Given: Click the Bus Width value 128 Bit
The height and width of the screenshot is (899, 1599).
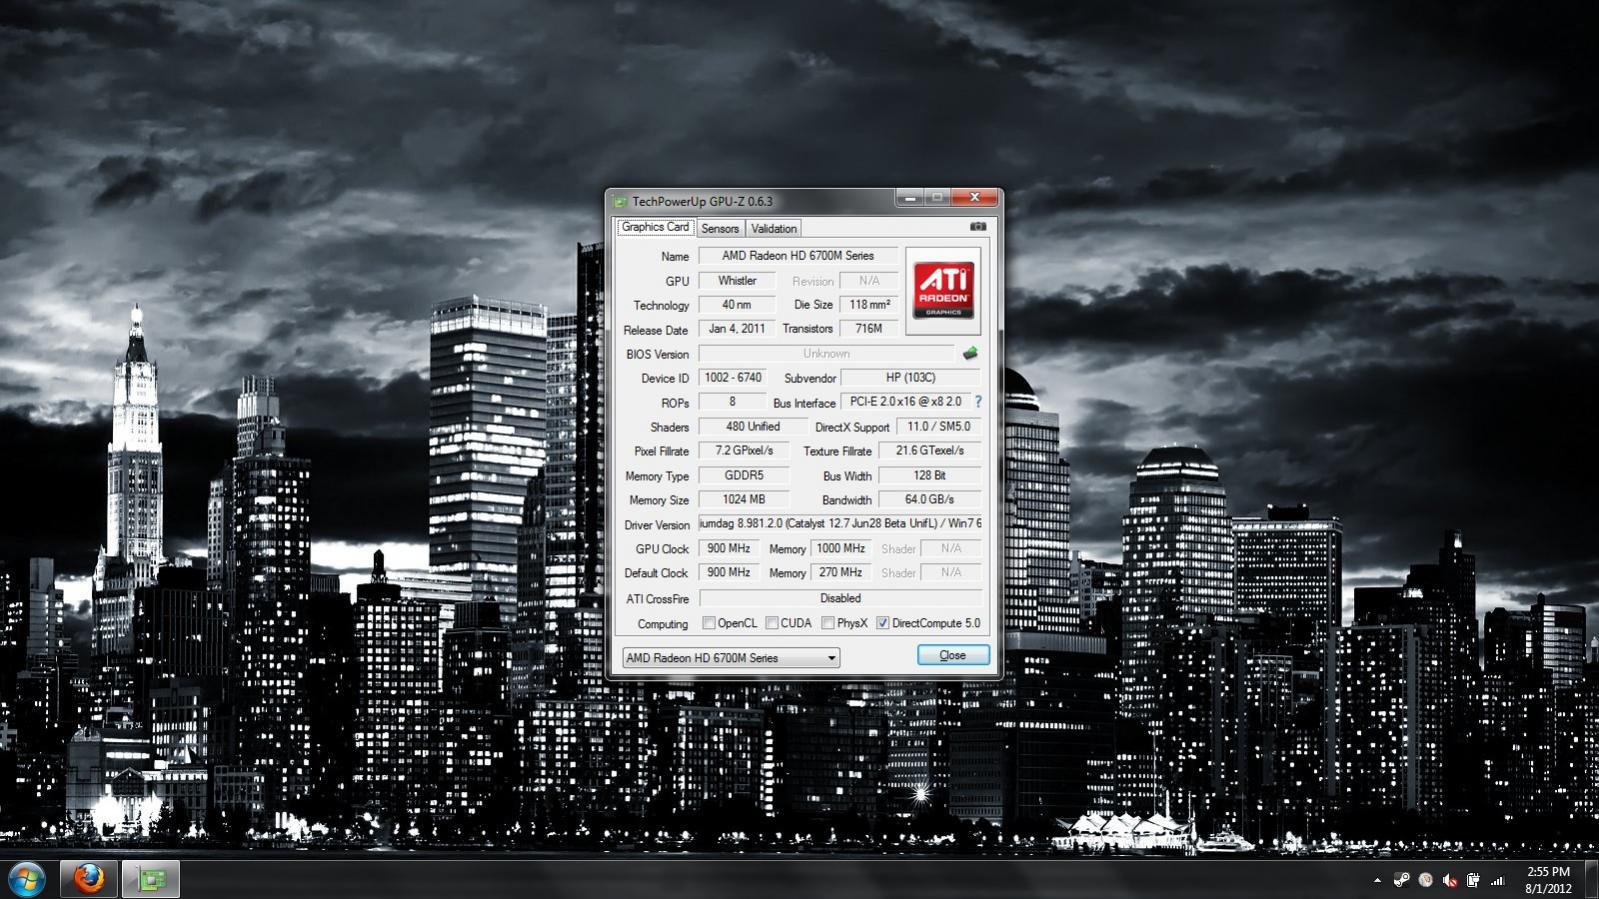Looking at the screenshot, I should pyautogui.click(x=930, y=476).
